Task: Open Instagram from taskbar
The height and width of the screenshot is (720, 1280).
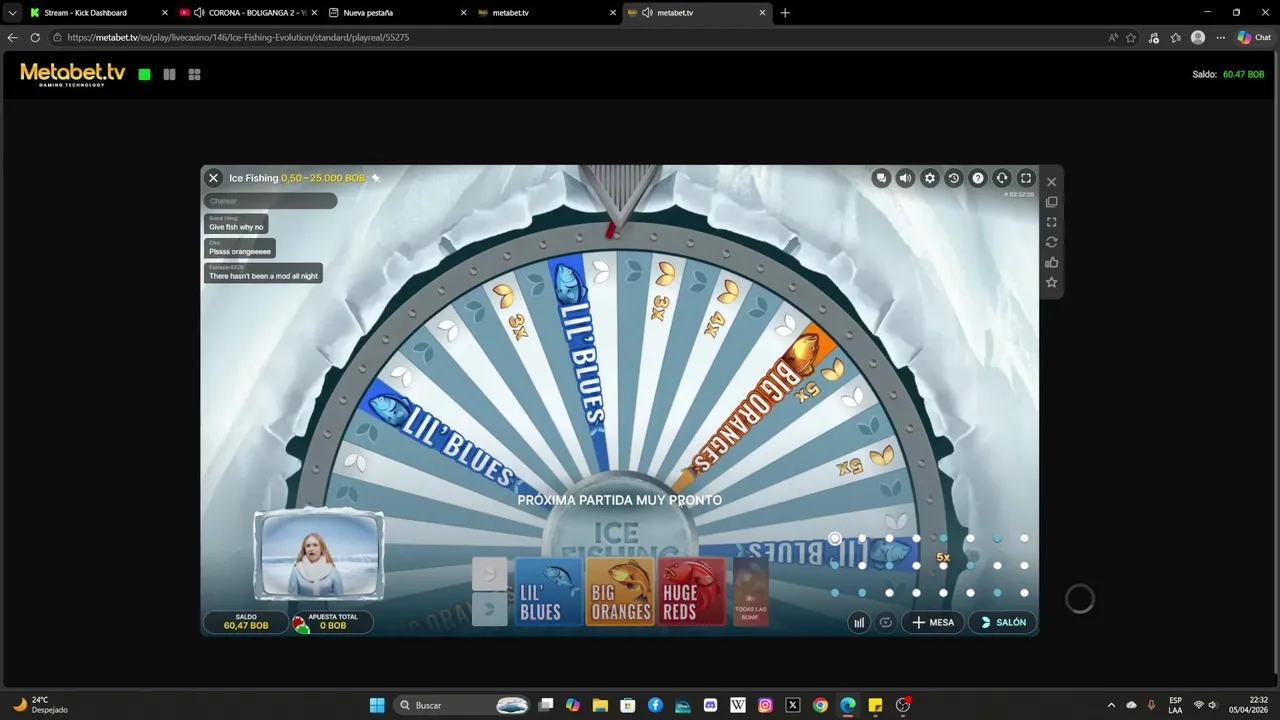Action: click(x=765, y=705)
